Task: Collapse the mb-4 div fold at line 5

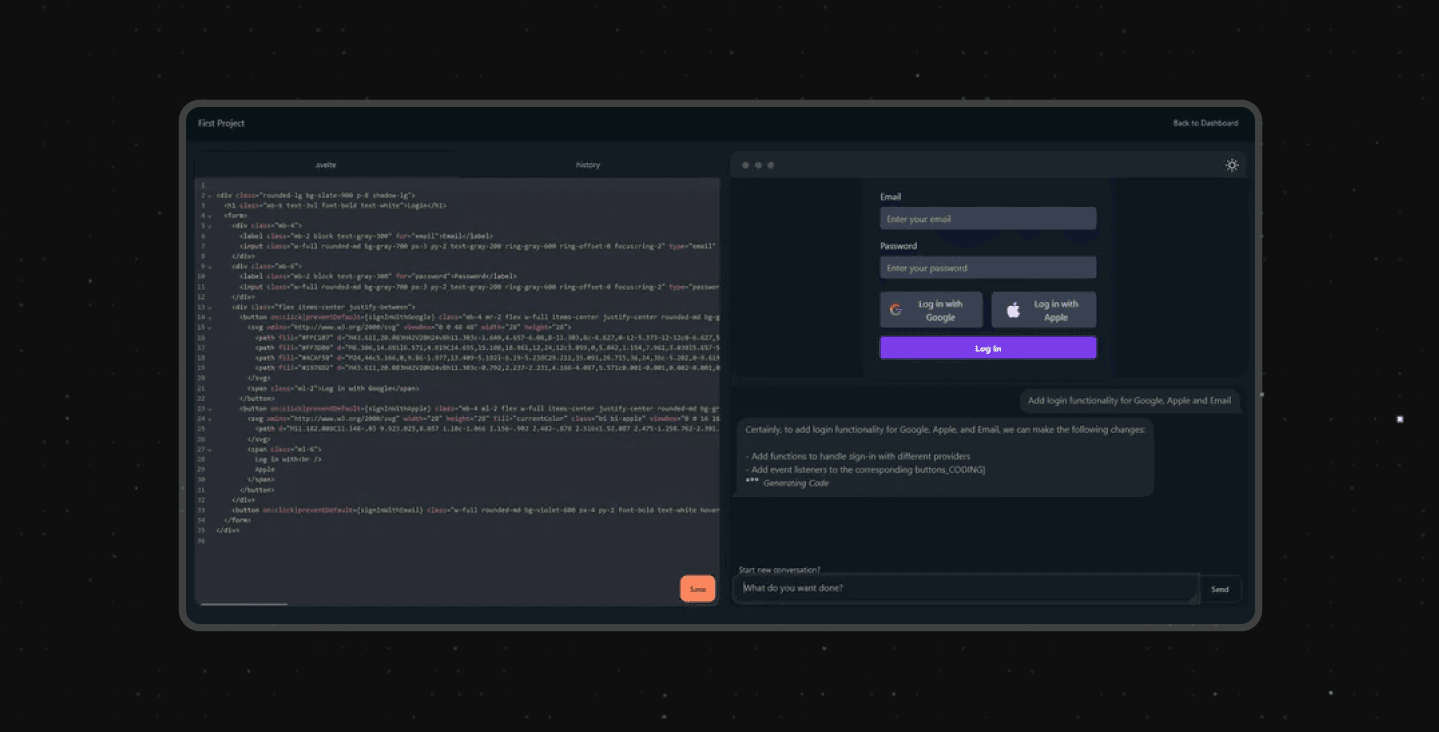Action: (210, 226)
